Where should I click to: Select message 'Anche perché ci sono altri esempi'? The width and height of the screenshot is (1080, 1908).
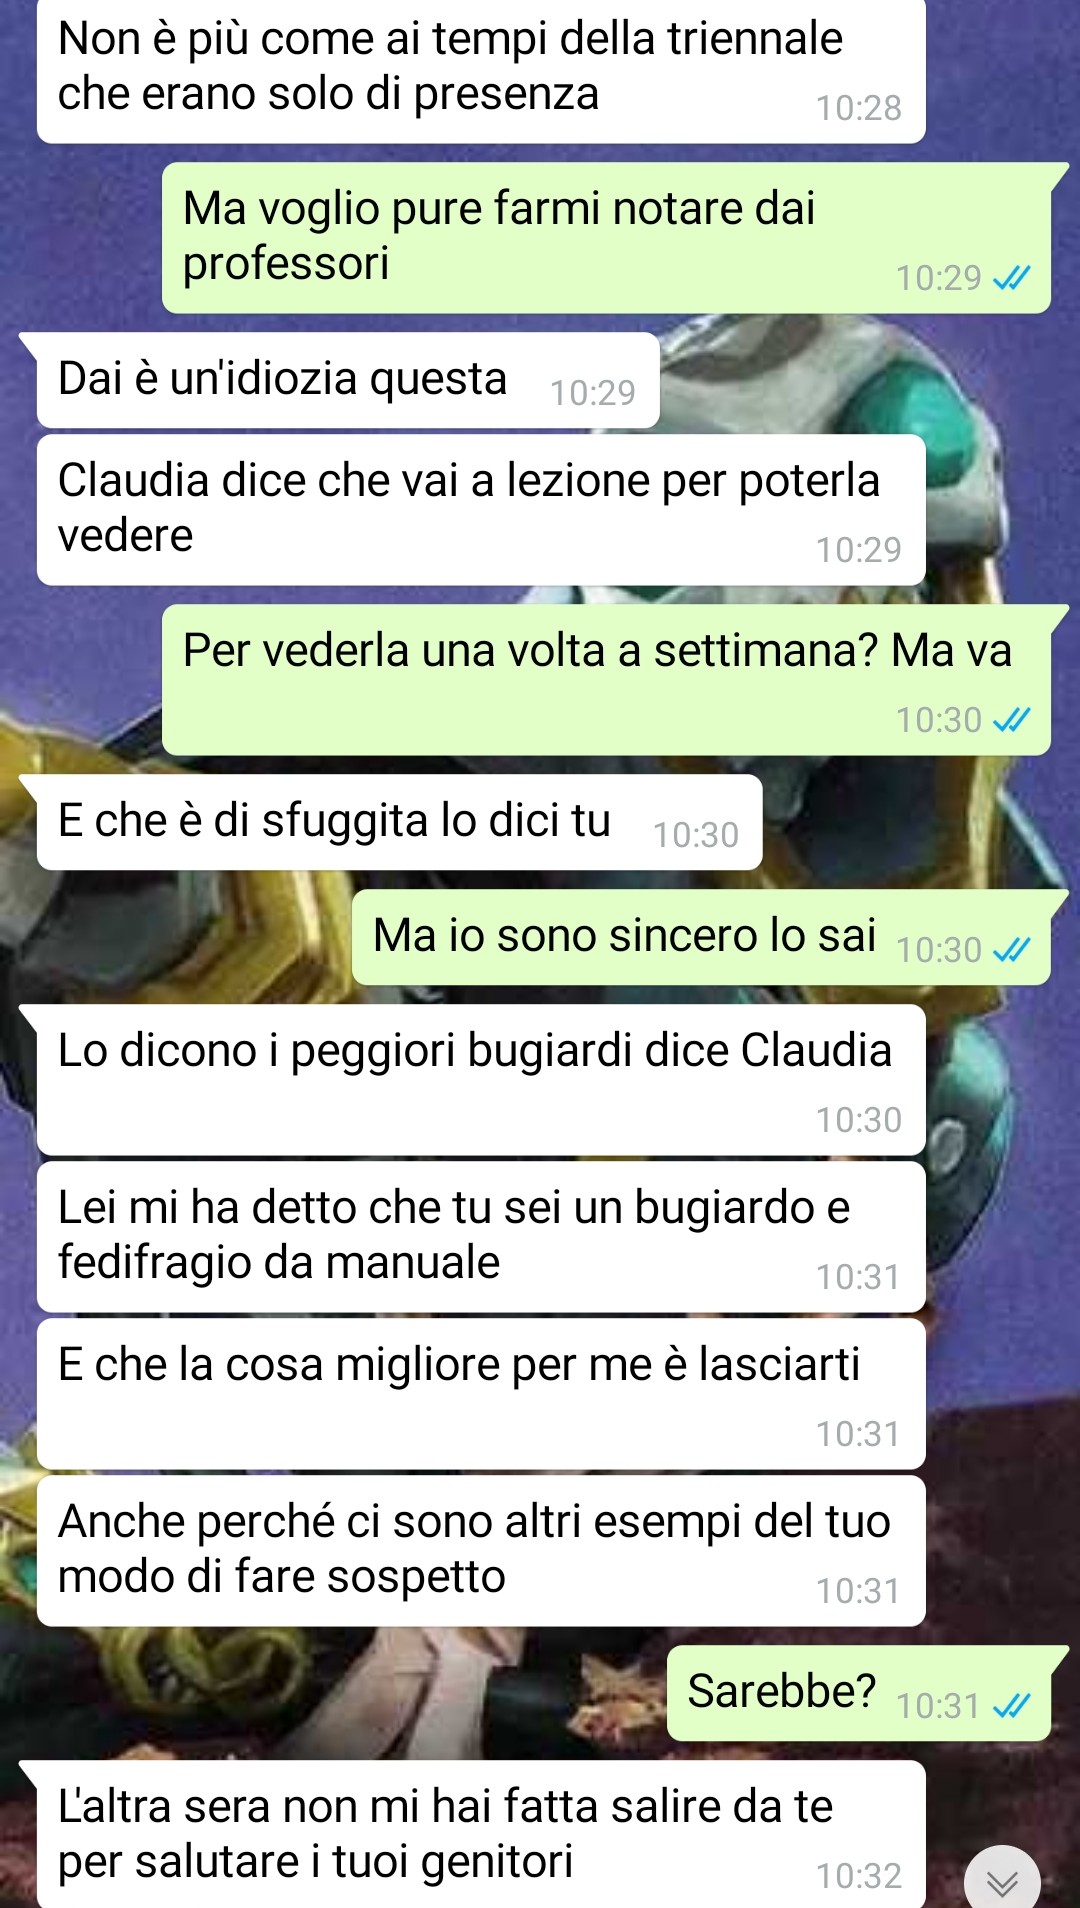pyautogui.click(x=481, y=1551)
